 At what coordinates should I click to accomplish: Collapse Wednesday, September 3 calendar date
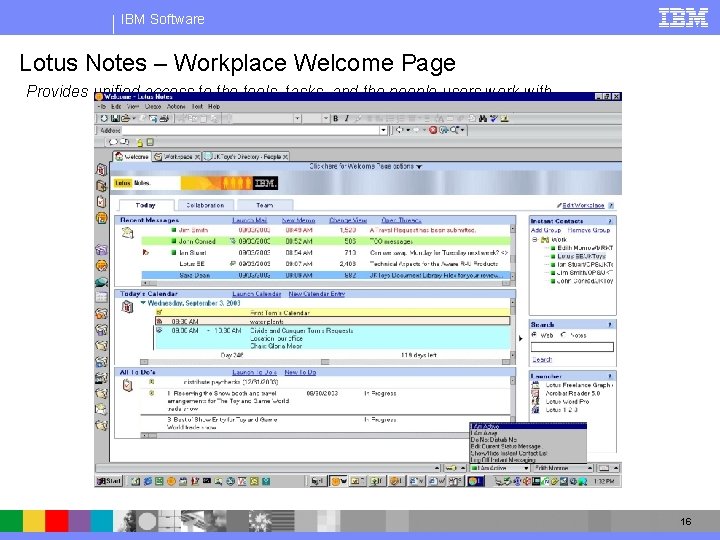pyautogui.click(x=143, y=303)
